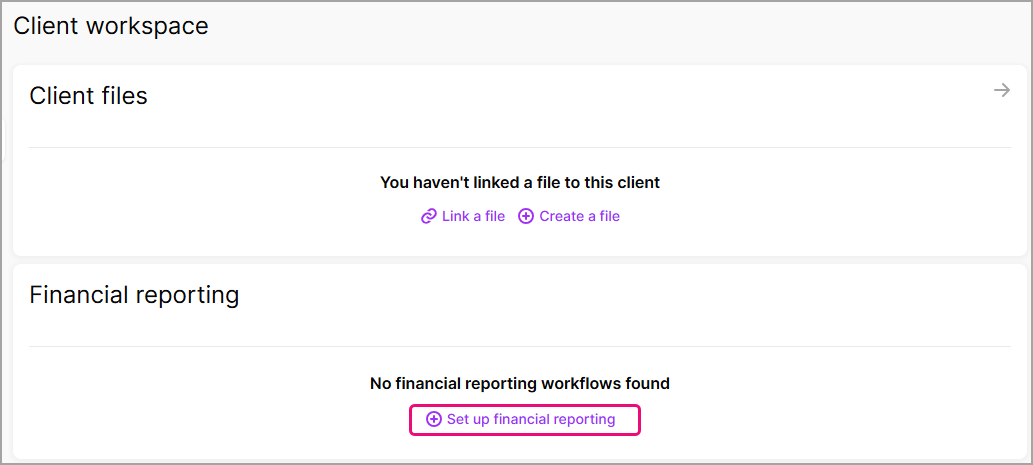The height and width of the screenshot is (465, 1033).
Task: Click the plus icon beside Set up financial reporting
Action: click(x=434, y=419)
